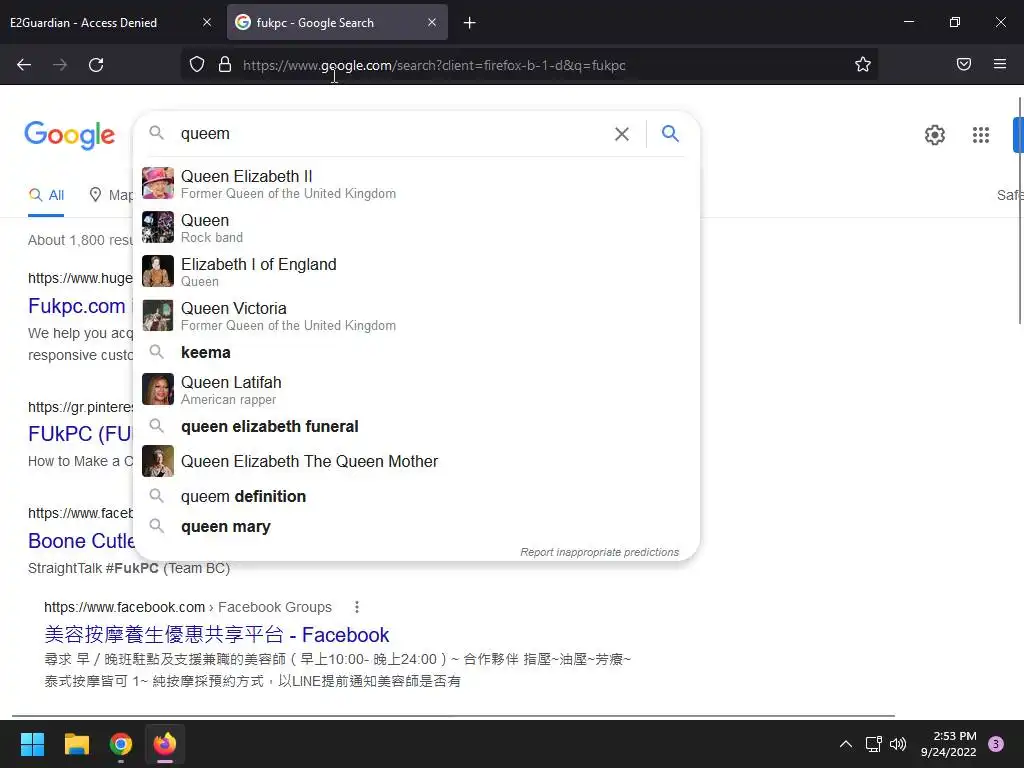
Task: Open the Boone Cutler result link
Action: (x=81, y=541)
